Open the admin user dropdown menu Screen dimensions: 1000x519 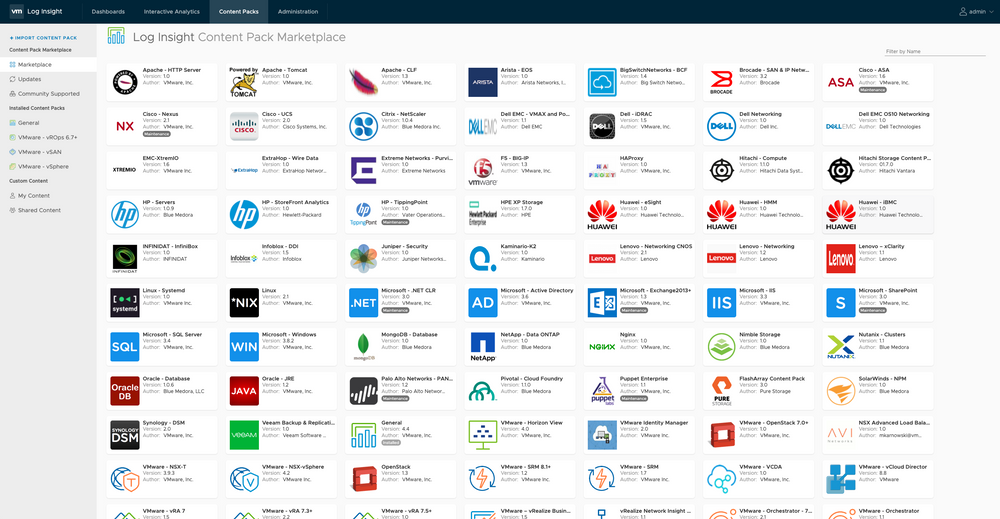point(976,12)
